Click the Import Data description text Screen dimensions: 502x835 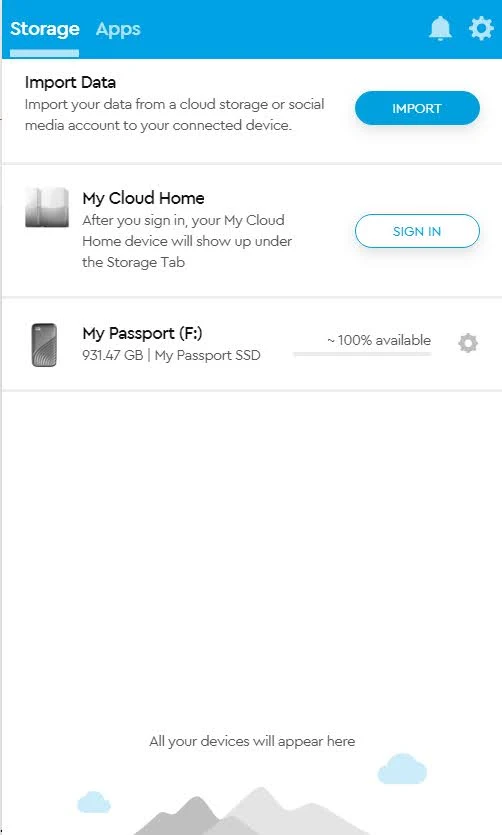(175, 114)
